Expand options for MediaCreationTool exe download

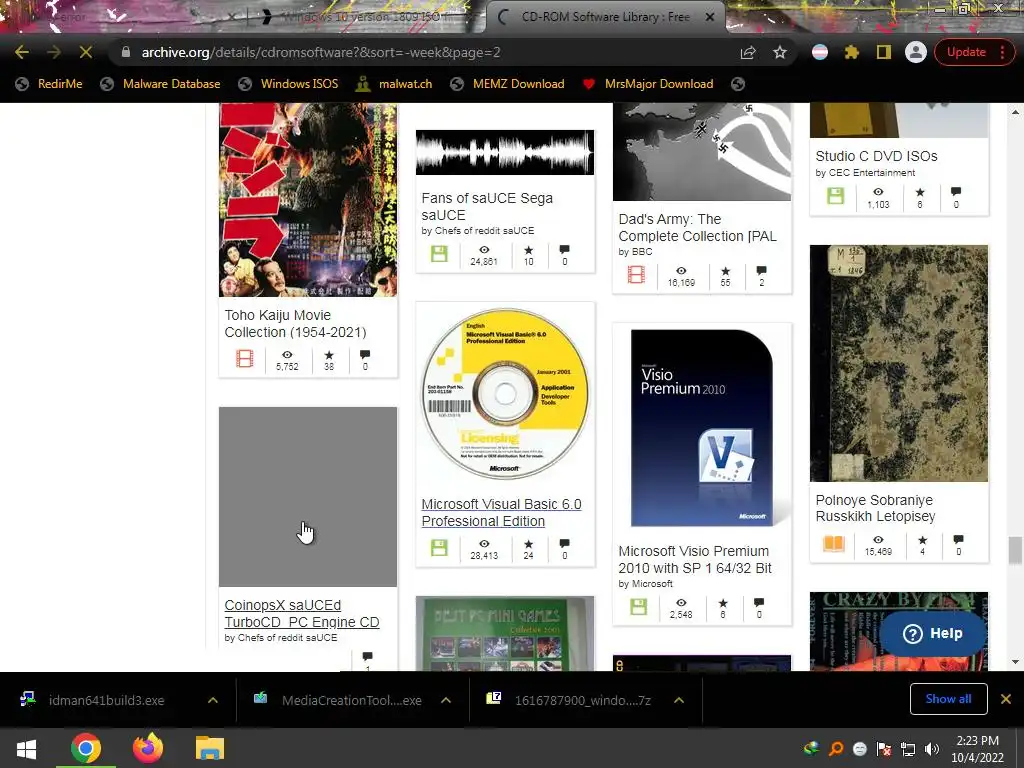(445, 700)
